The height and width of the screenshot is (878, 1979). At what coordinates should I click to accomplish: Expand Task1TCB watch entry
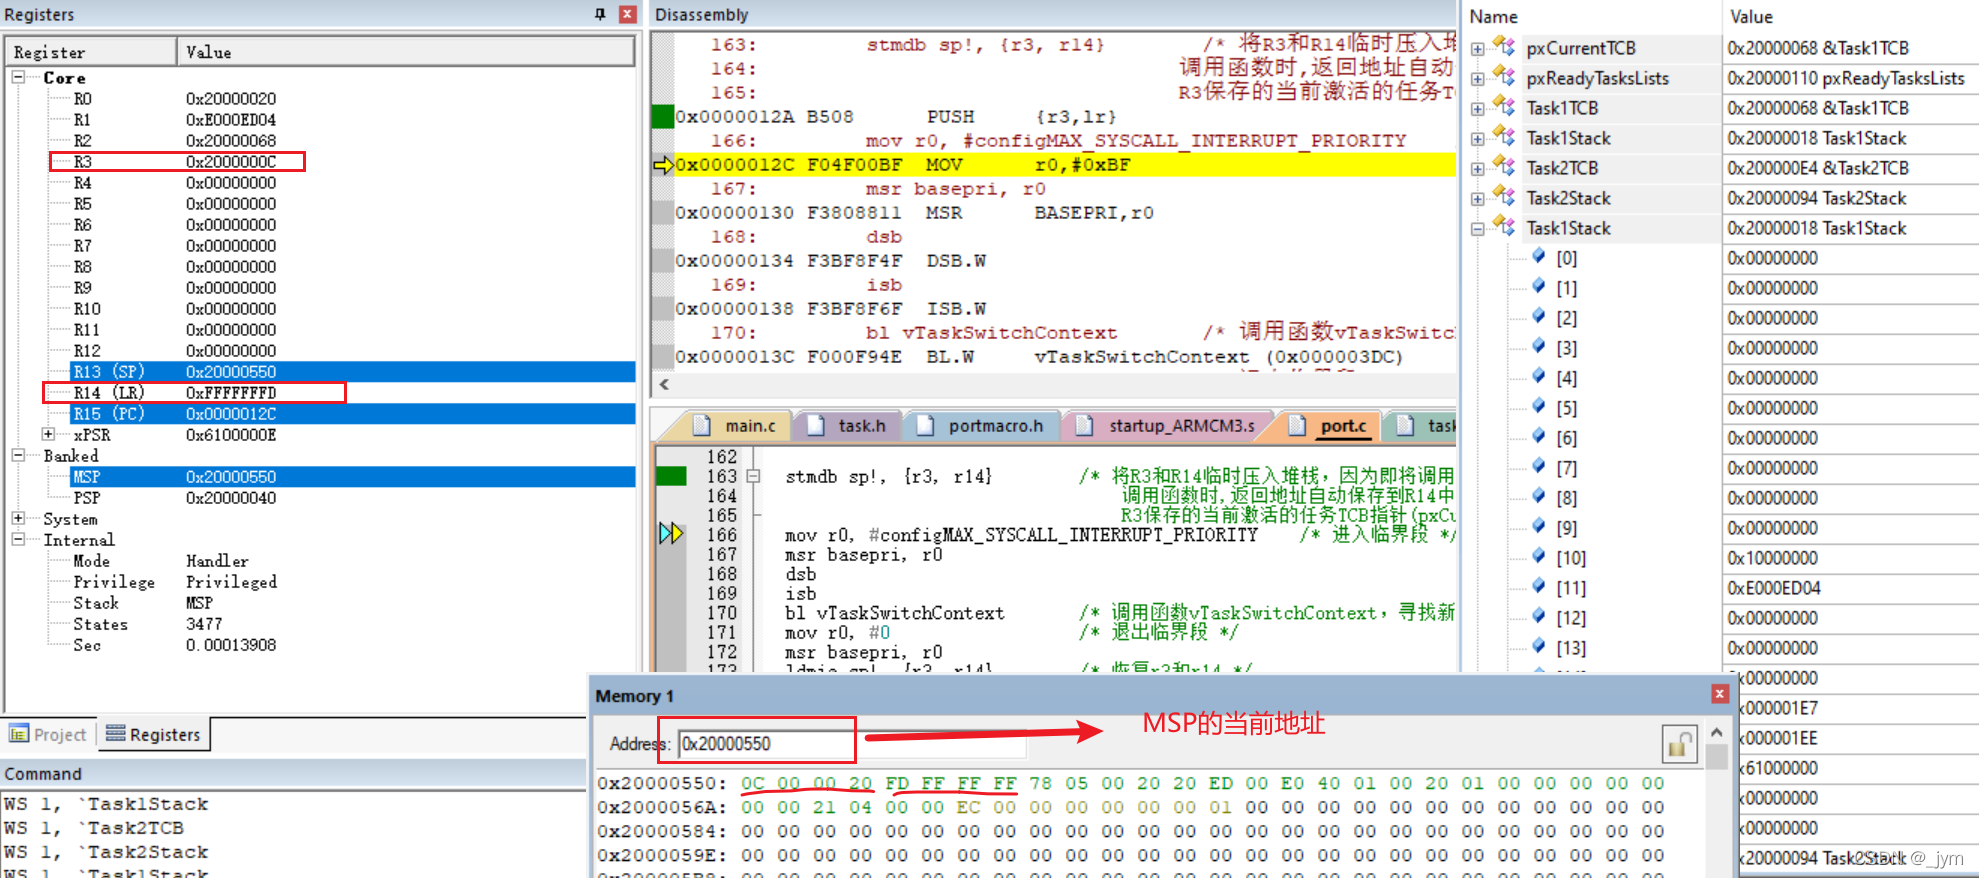pyautogui.click(x=1478, y=108)
